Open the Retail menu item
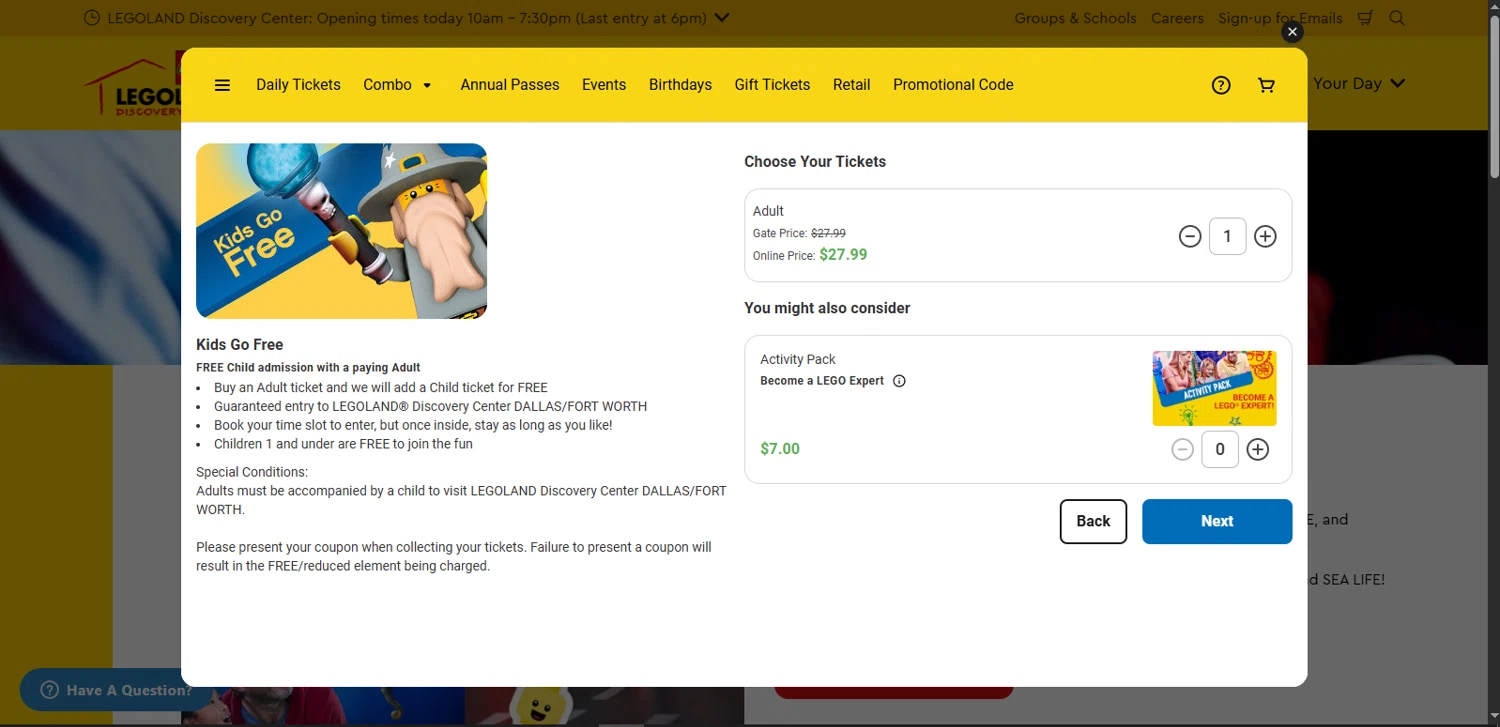The height and width of the screenshot is (727, 1500). (851, 85)
